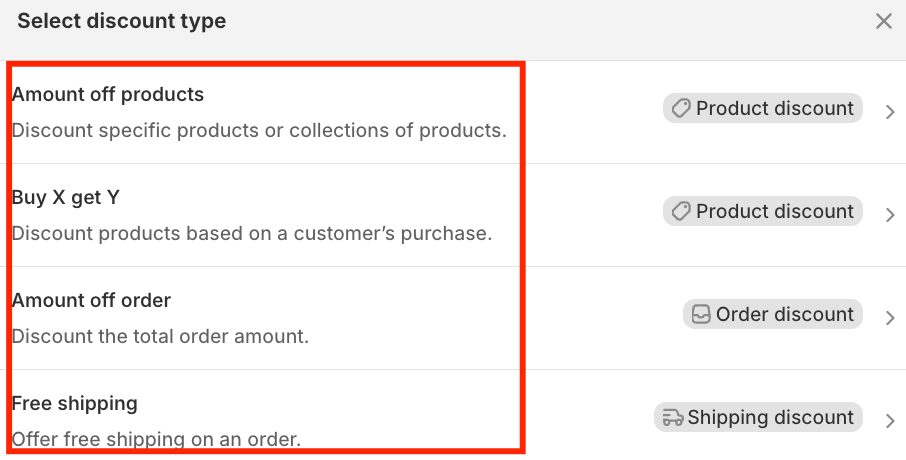Expand chevron arrow for Free shipping
The width and height of the screenshot is (906, 460).
coord(890,421)
